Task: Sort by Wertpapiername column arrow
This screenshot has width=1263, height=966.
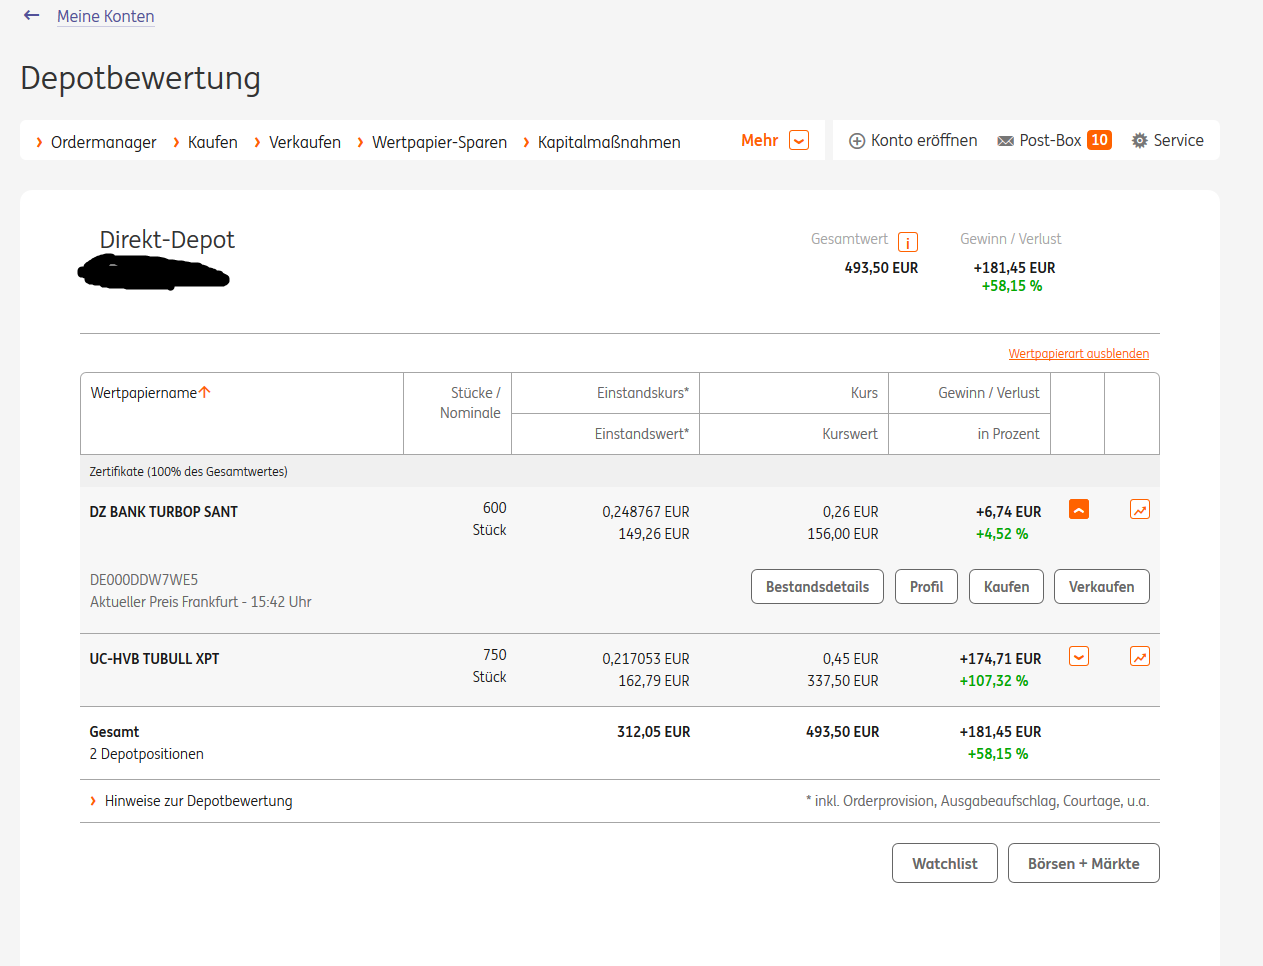Action: click(x=205, y=392)
